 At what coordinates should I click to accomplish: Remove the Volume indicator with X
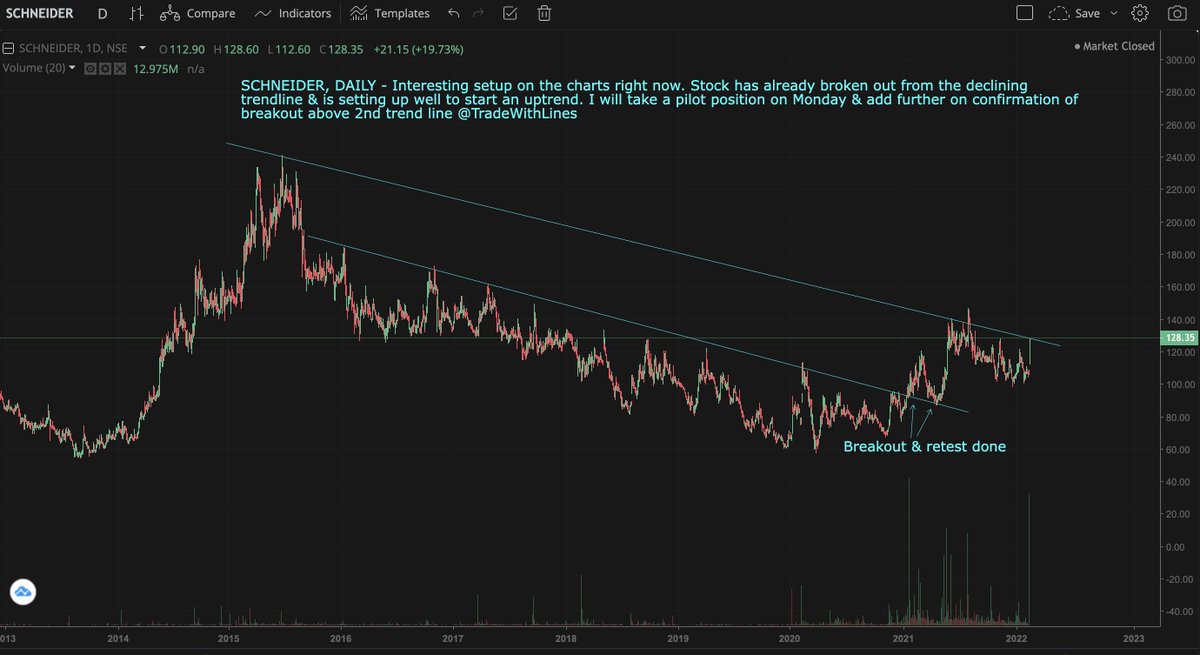pos(118,68)
